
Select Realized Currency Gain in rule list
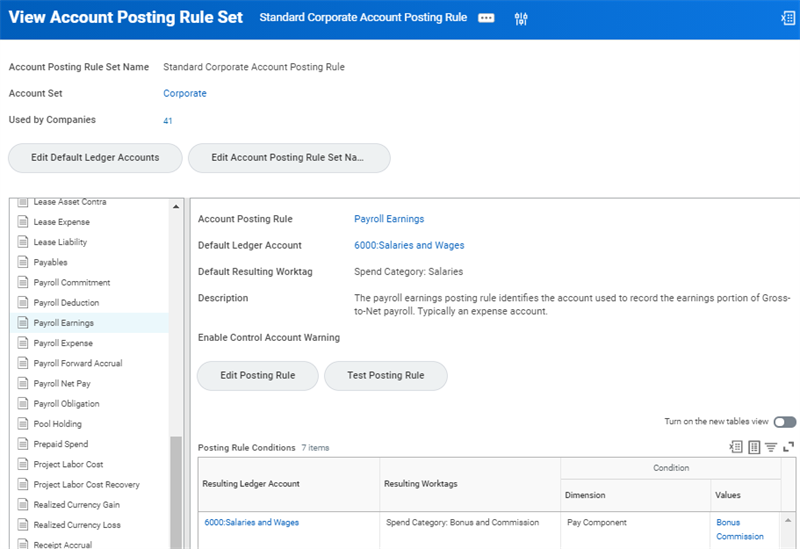pos(77,505)
